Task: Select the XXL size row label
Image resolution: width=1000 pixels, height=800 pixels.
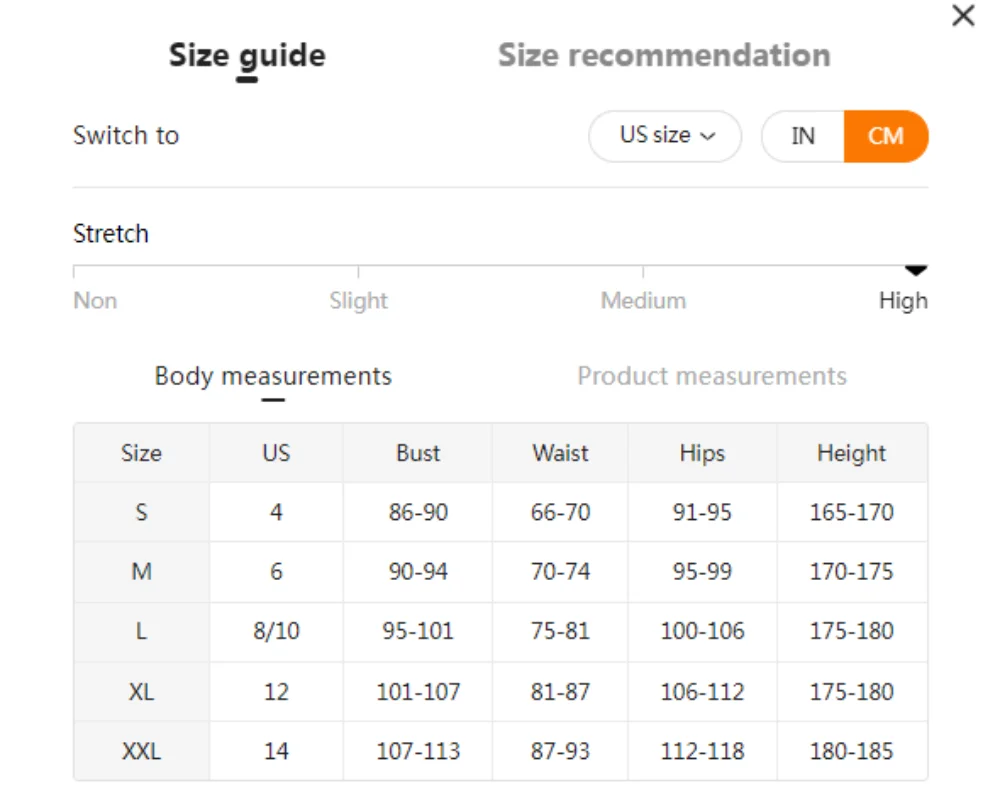Action: click(x=142, y=751)
